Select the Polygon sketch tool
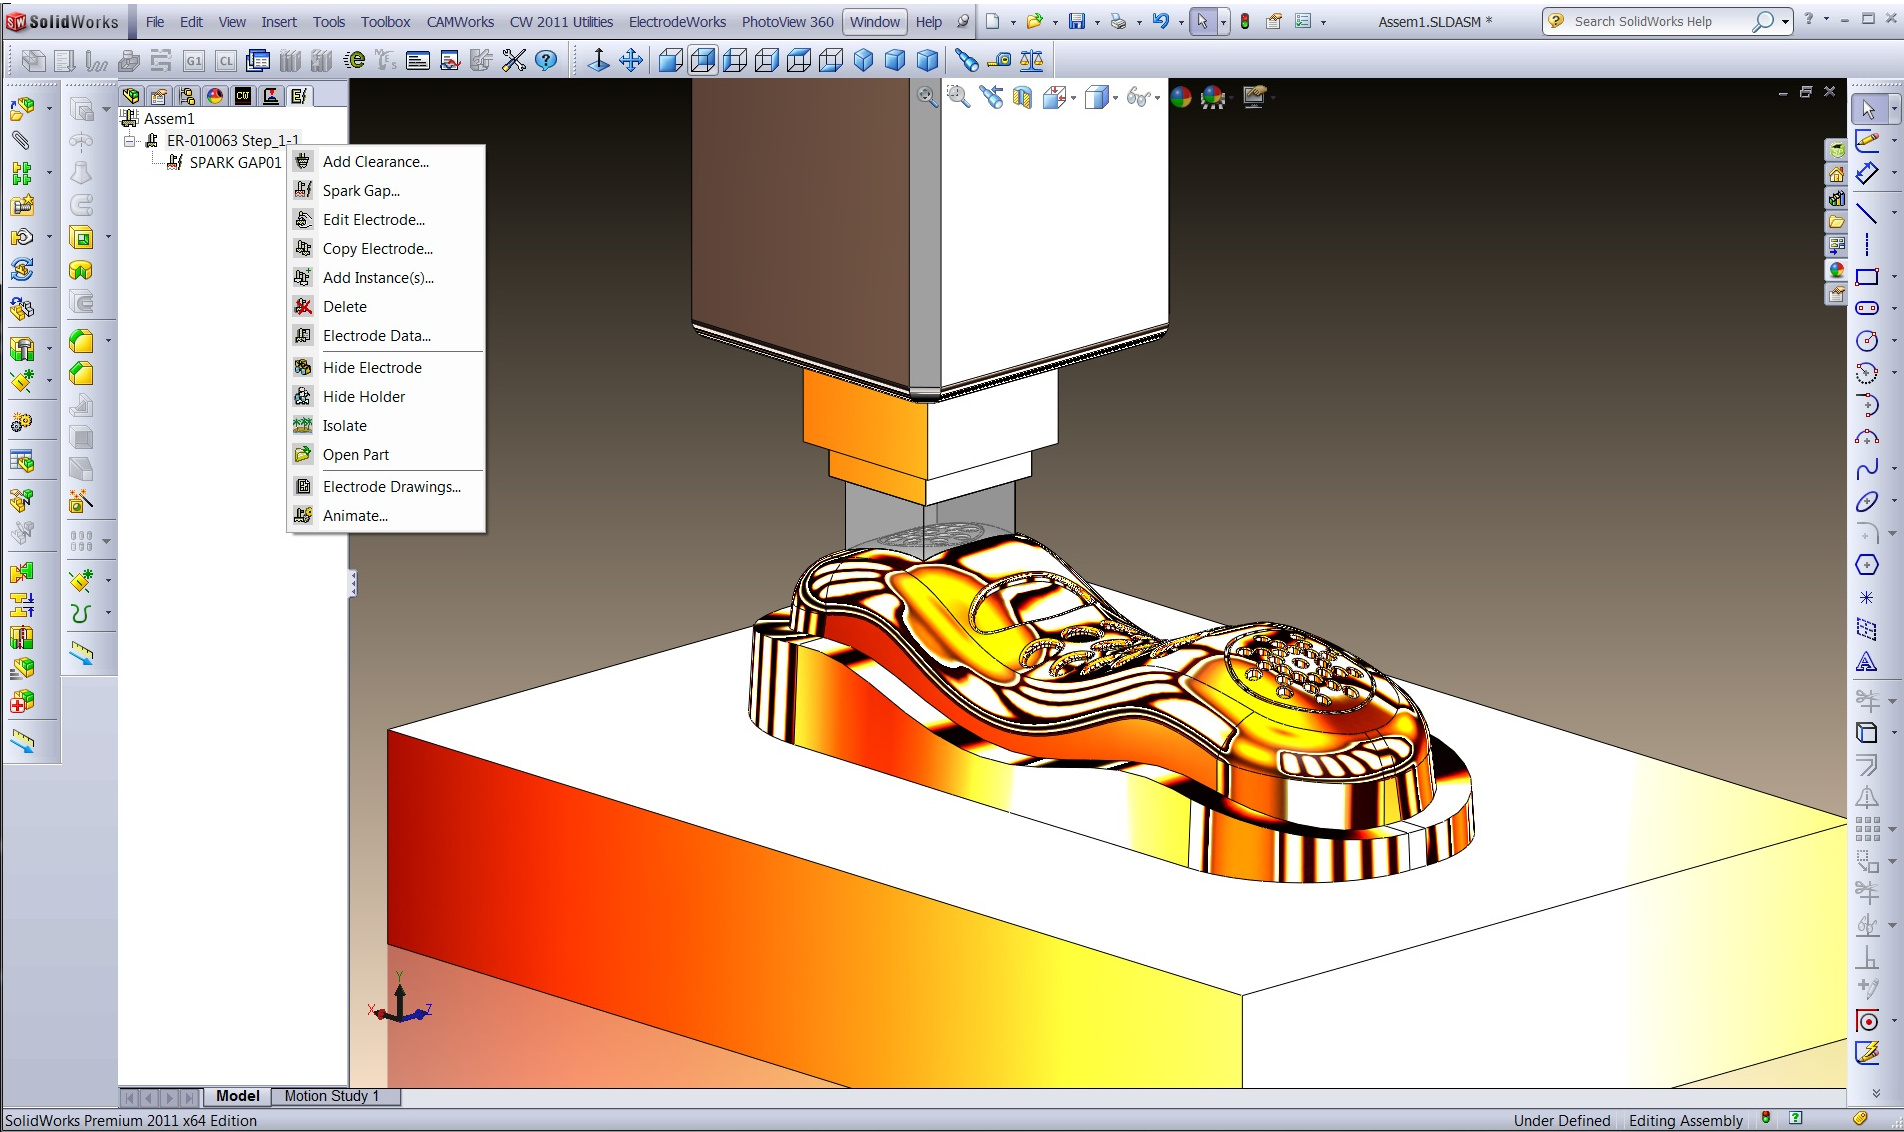1904x1132 pixels. (x=1866, y=565)
